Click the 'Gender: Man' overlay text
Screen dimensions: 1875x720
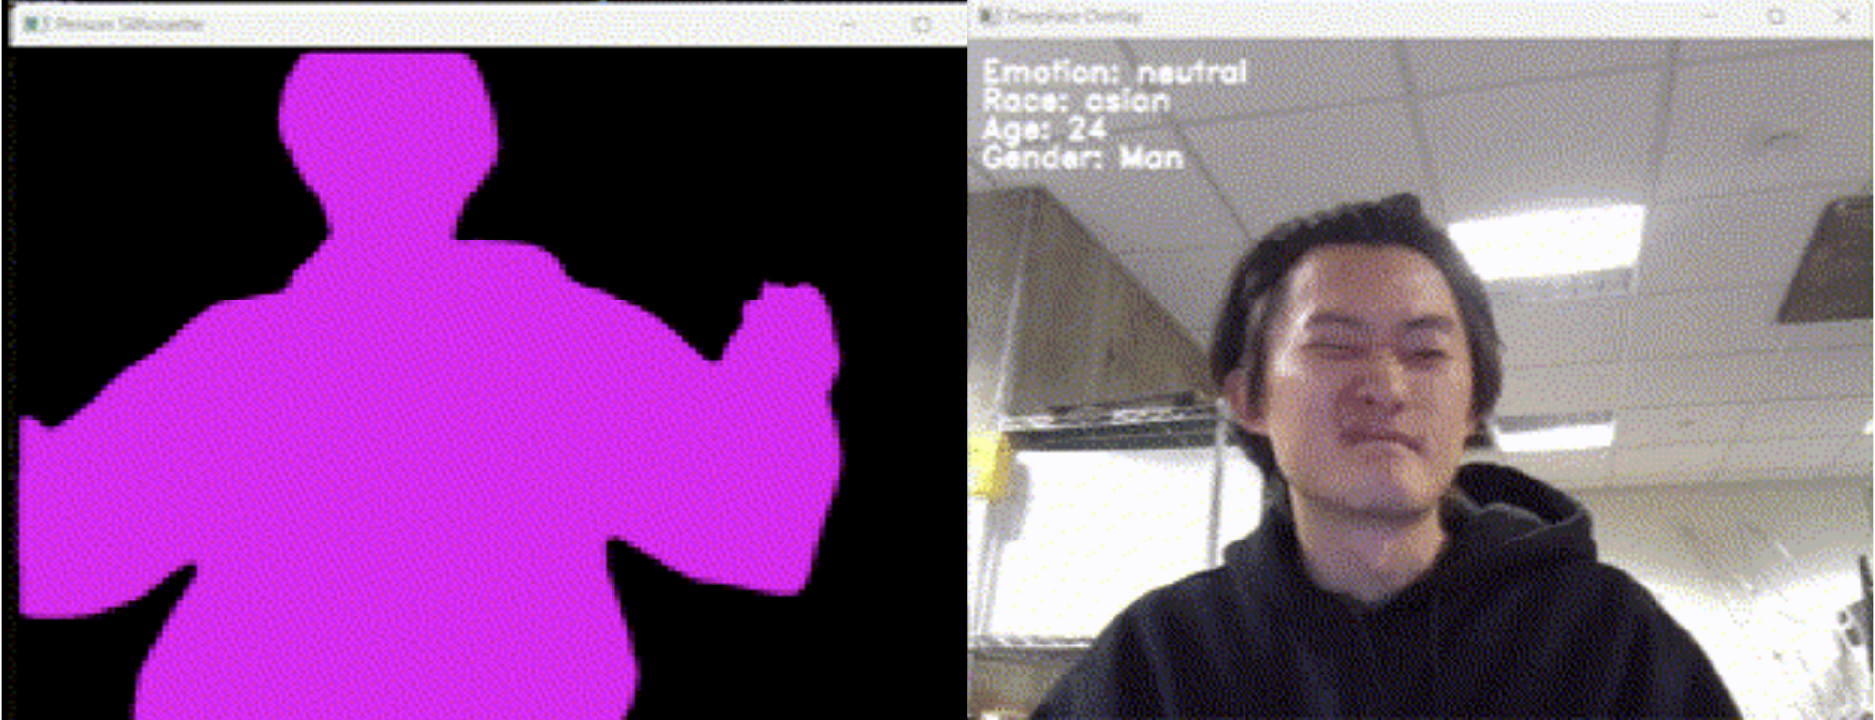pyautogui.click(x=1083, y=157)
